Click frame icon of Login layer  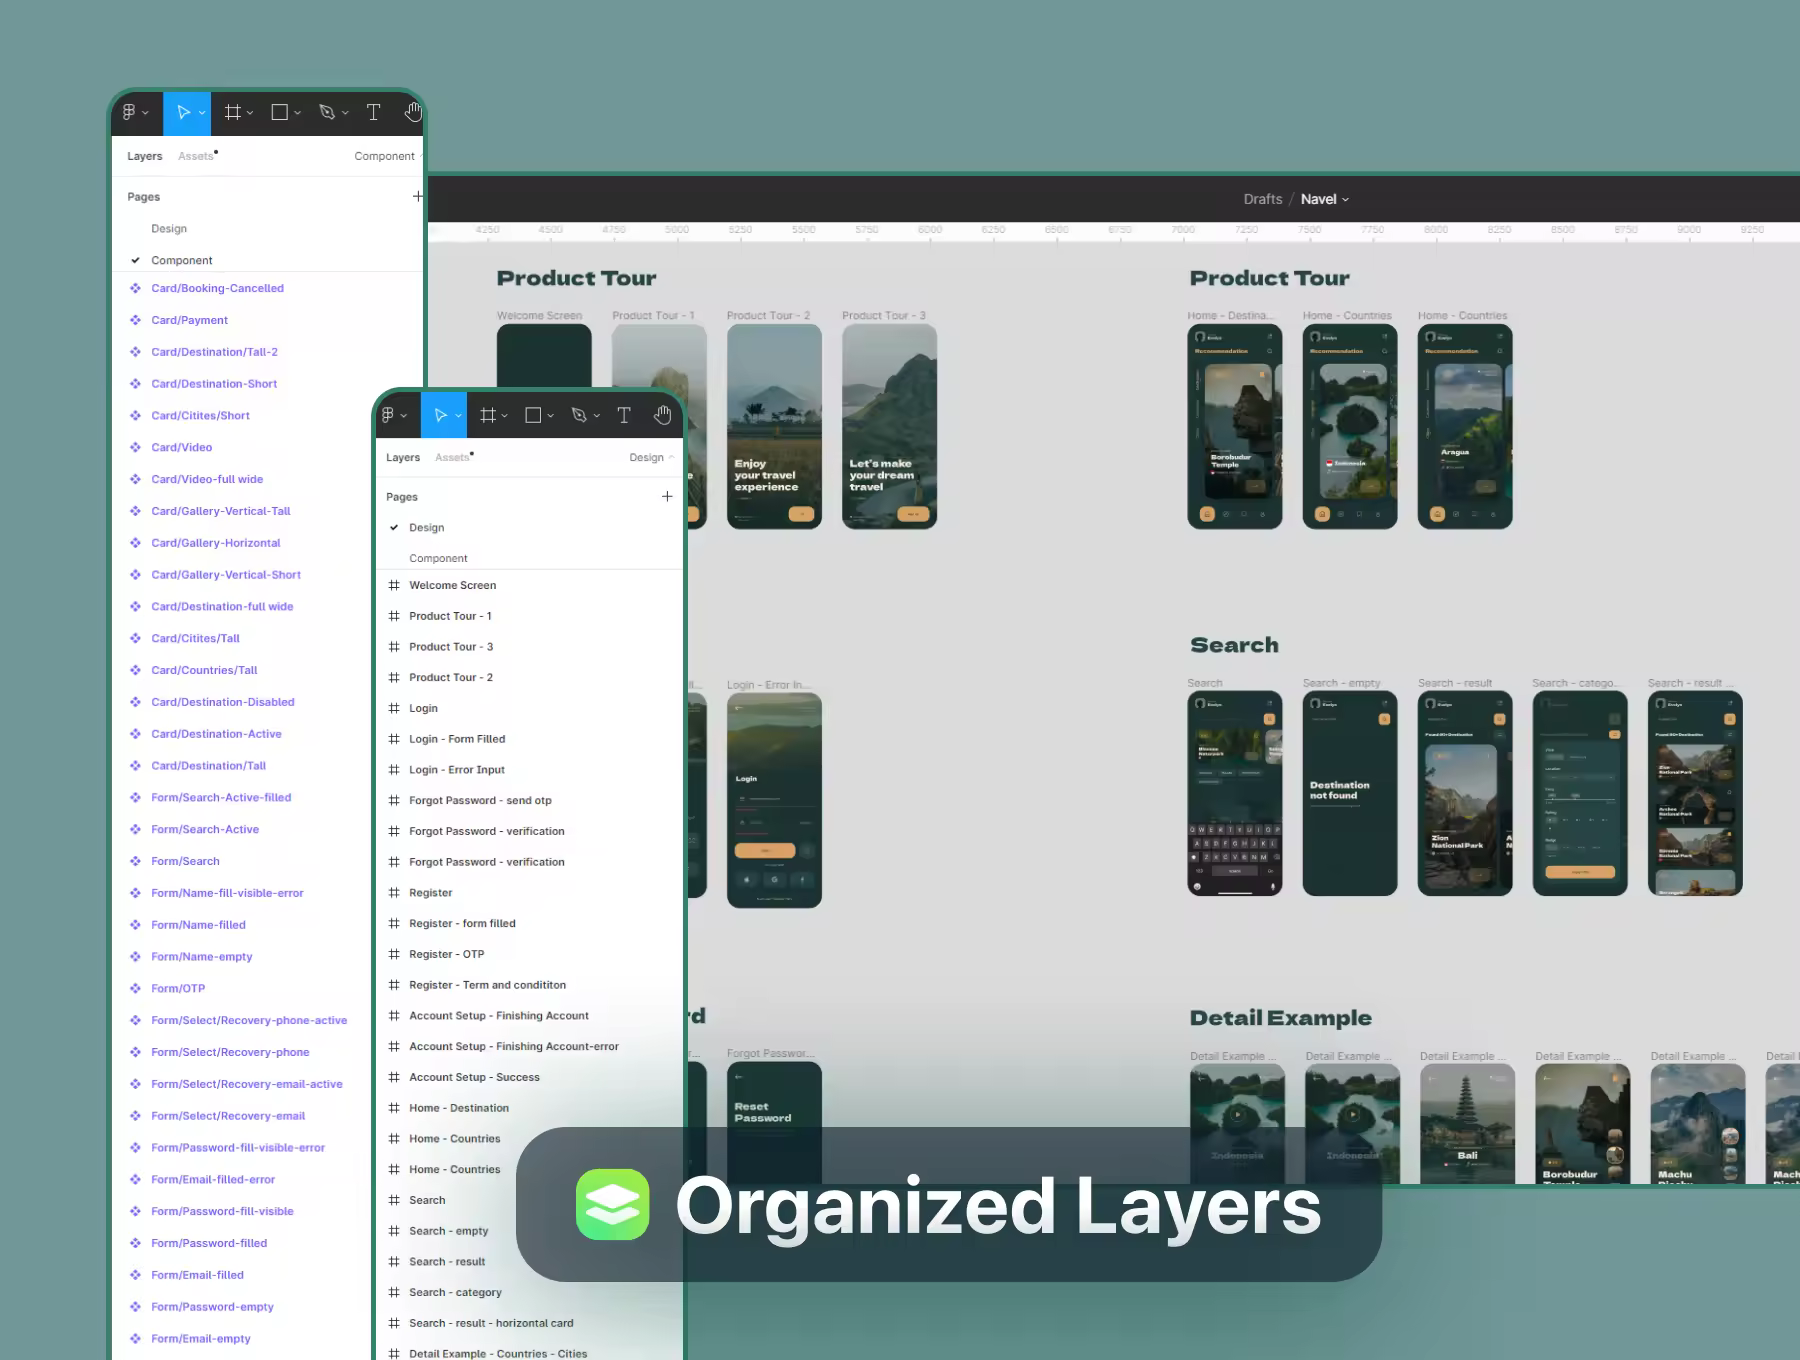point(394,708)
